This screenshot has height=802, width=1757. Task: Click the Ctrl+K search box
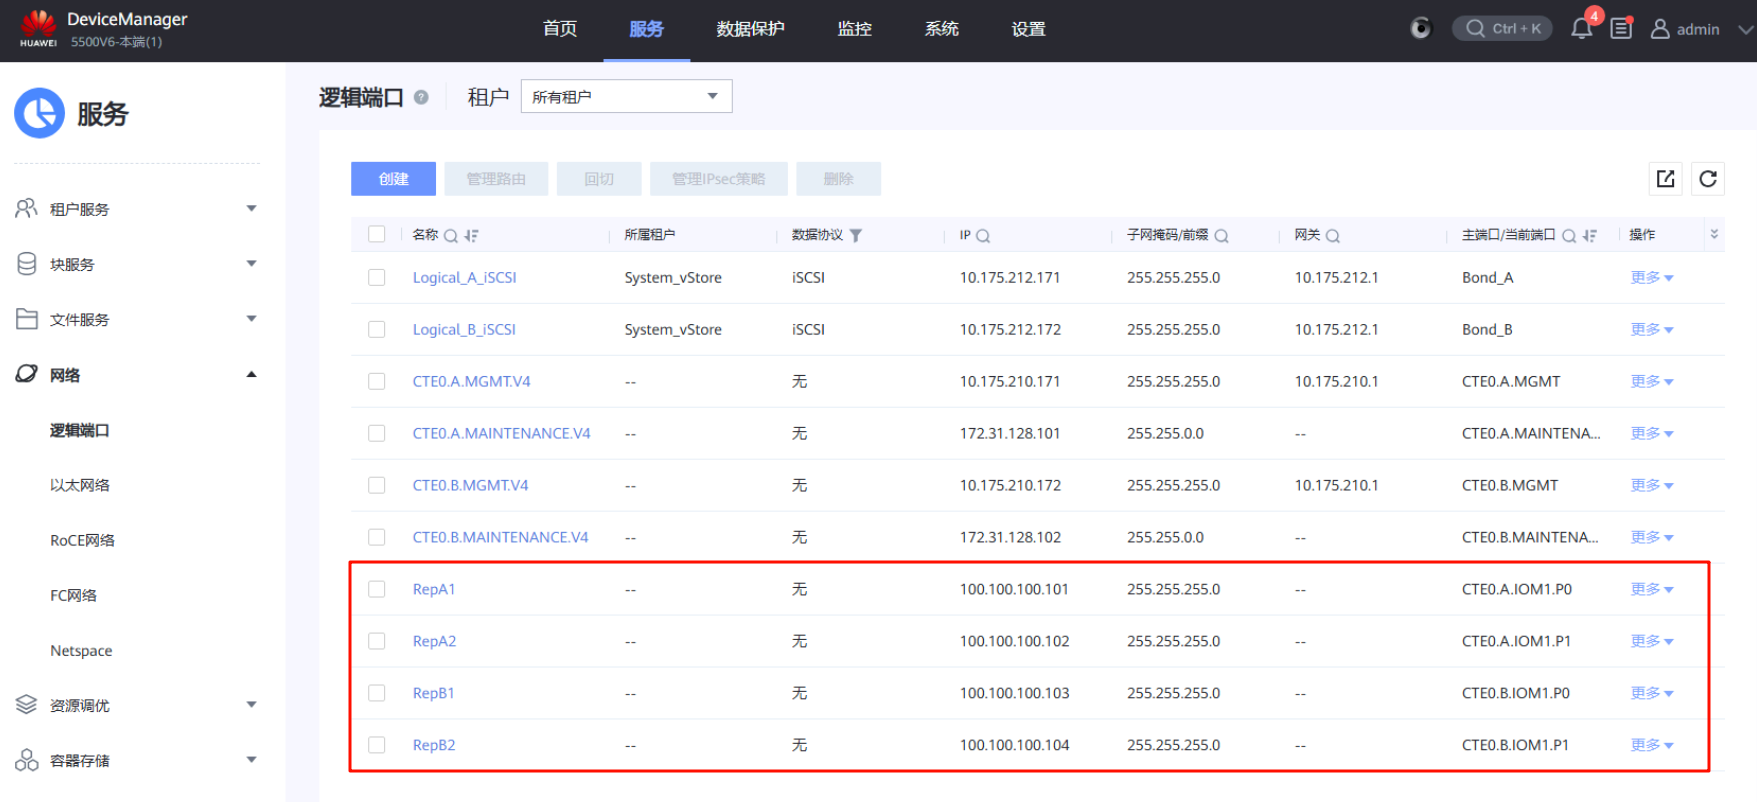[1502, 29]
